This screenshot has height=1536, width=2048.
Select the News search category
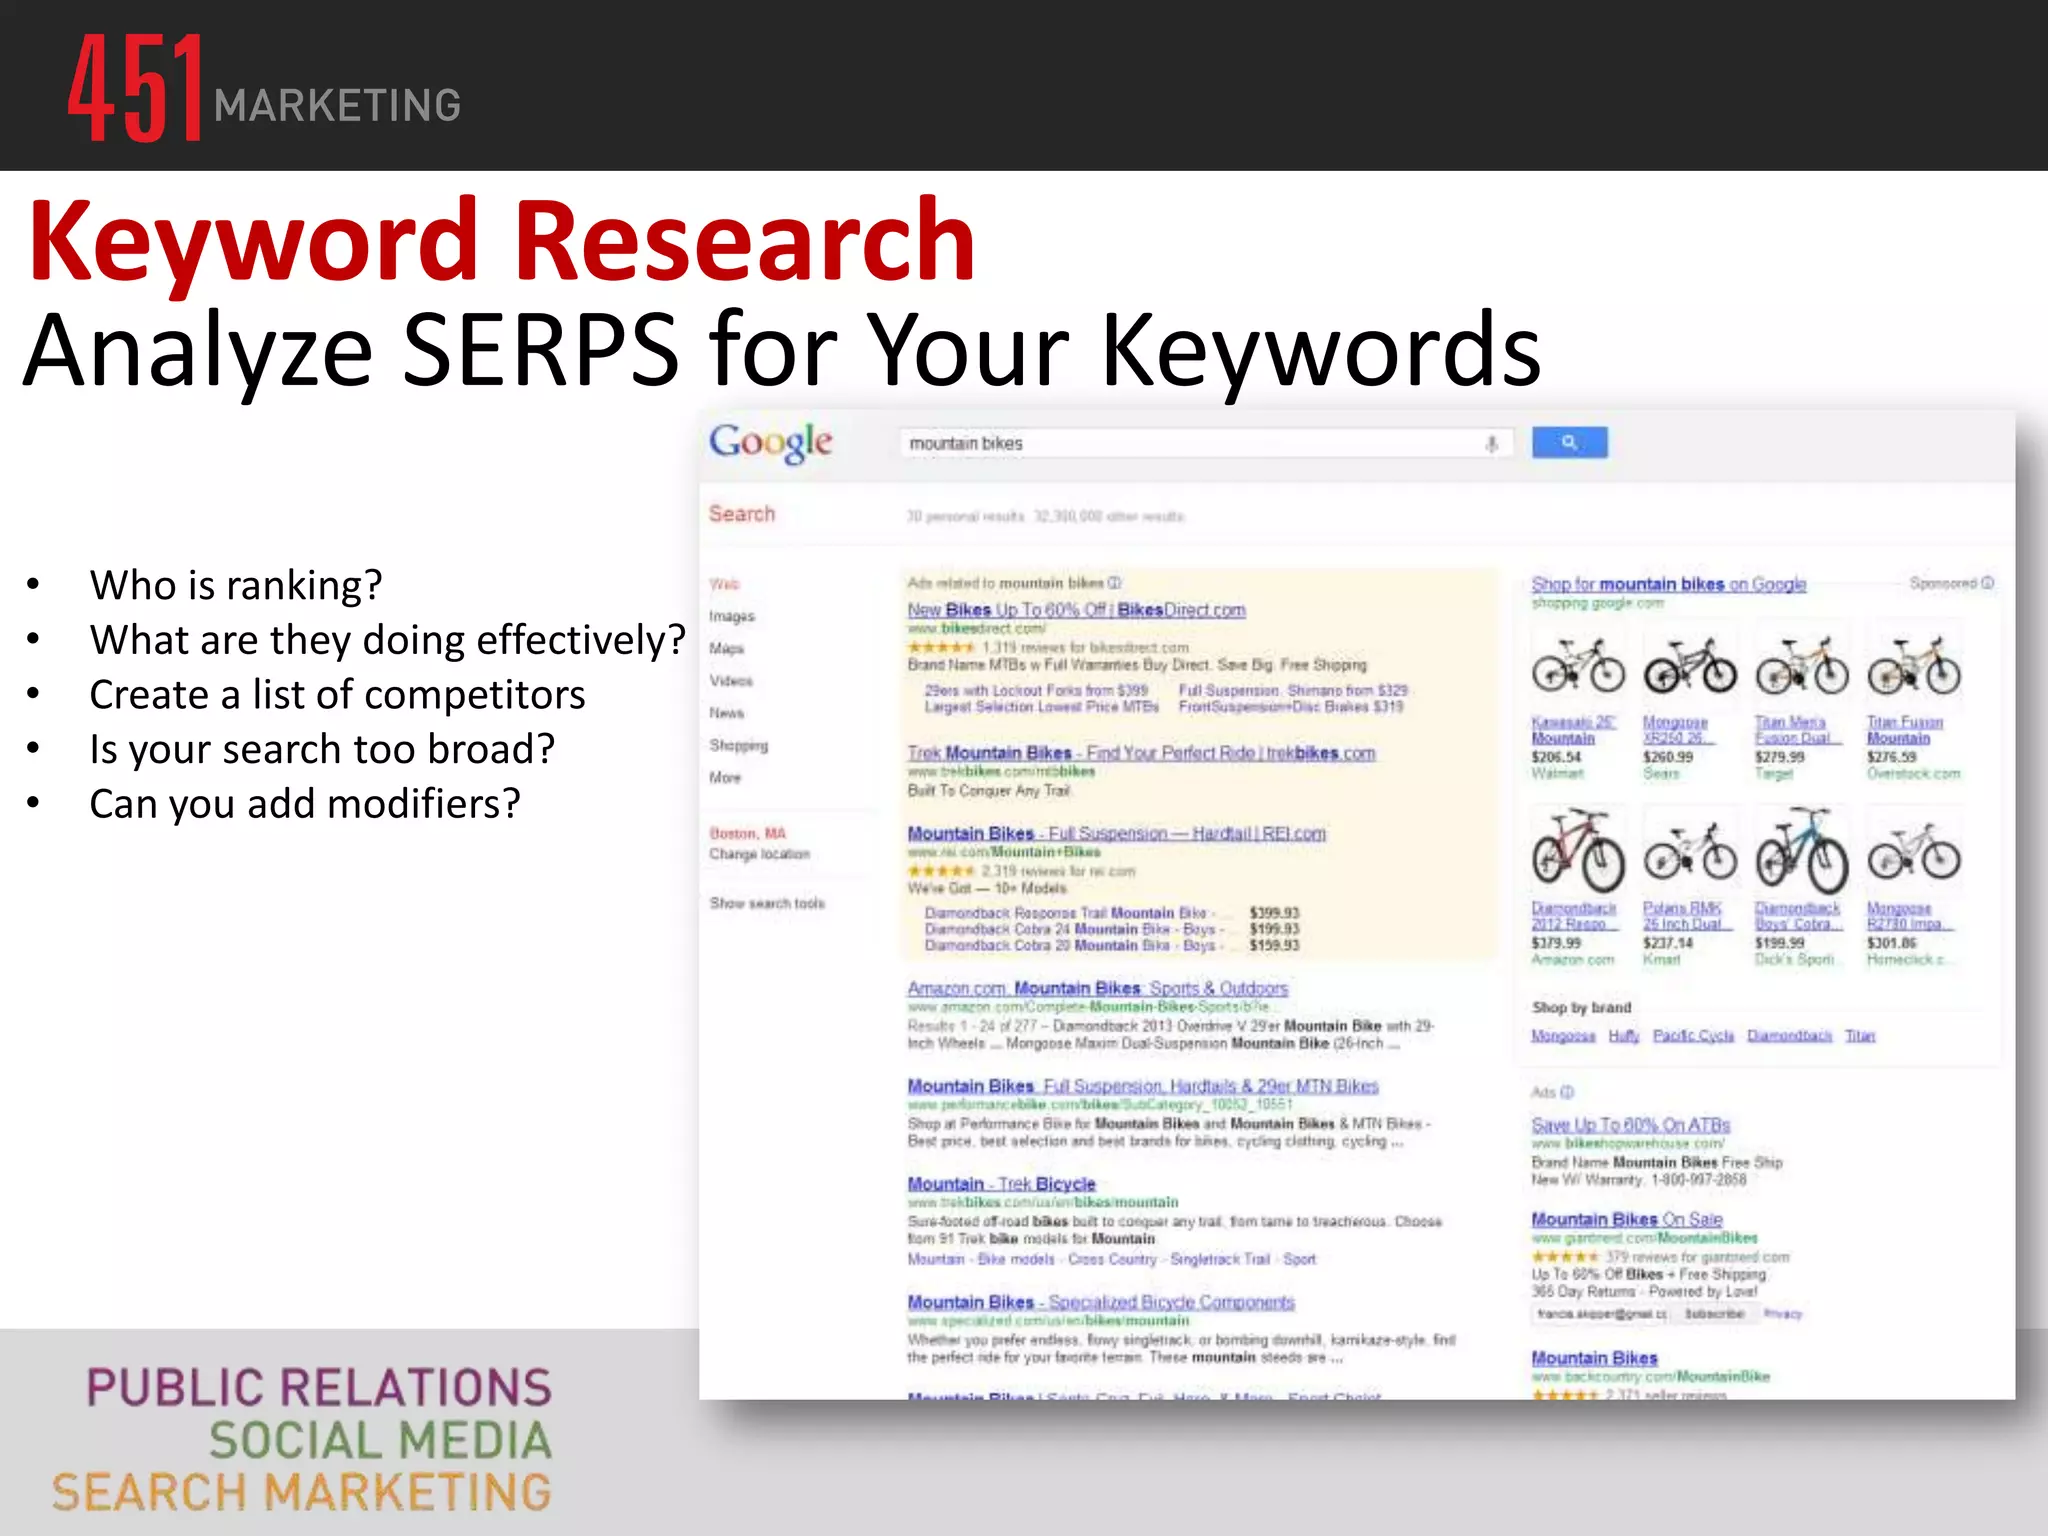pyautogui.click(x=727, y=713)
